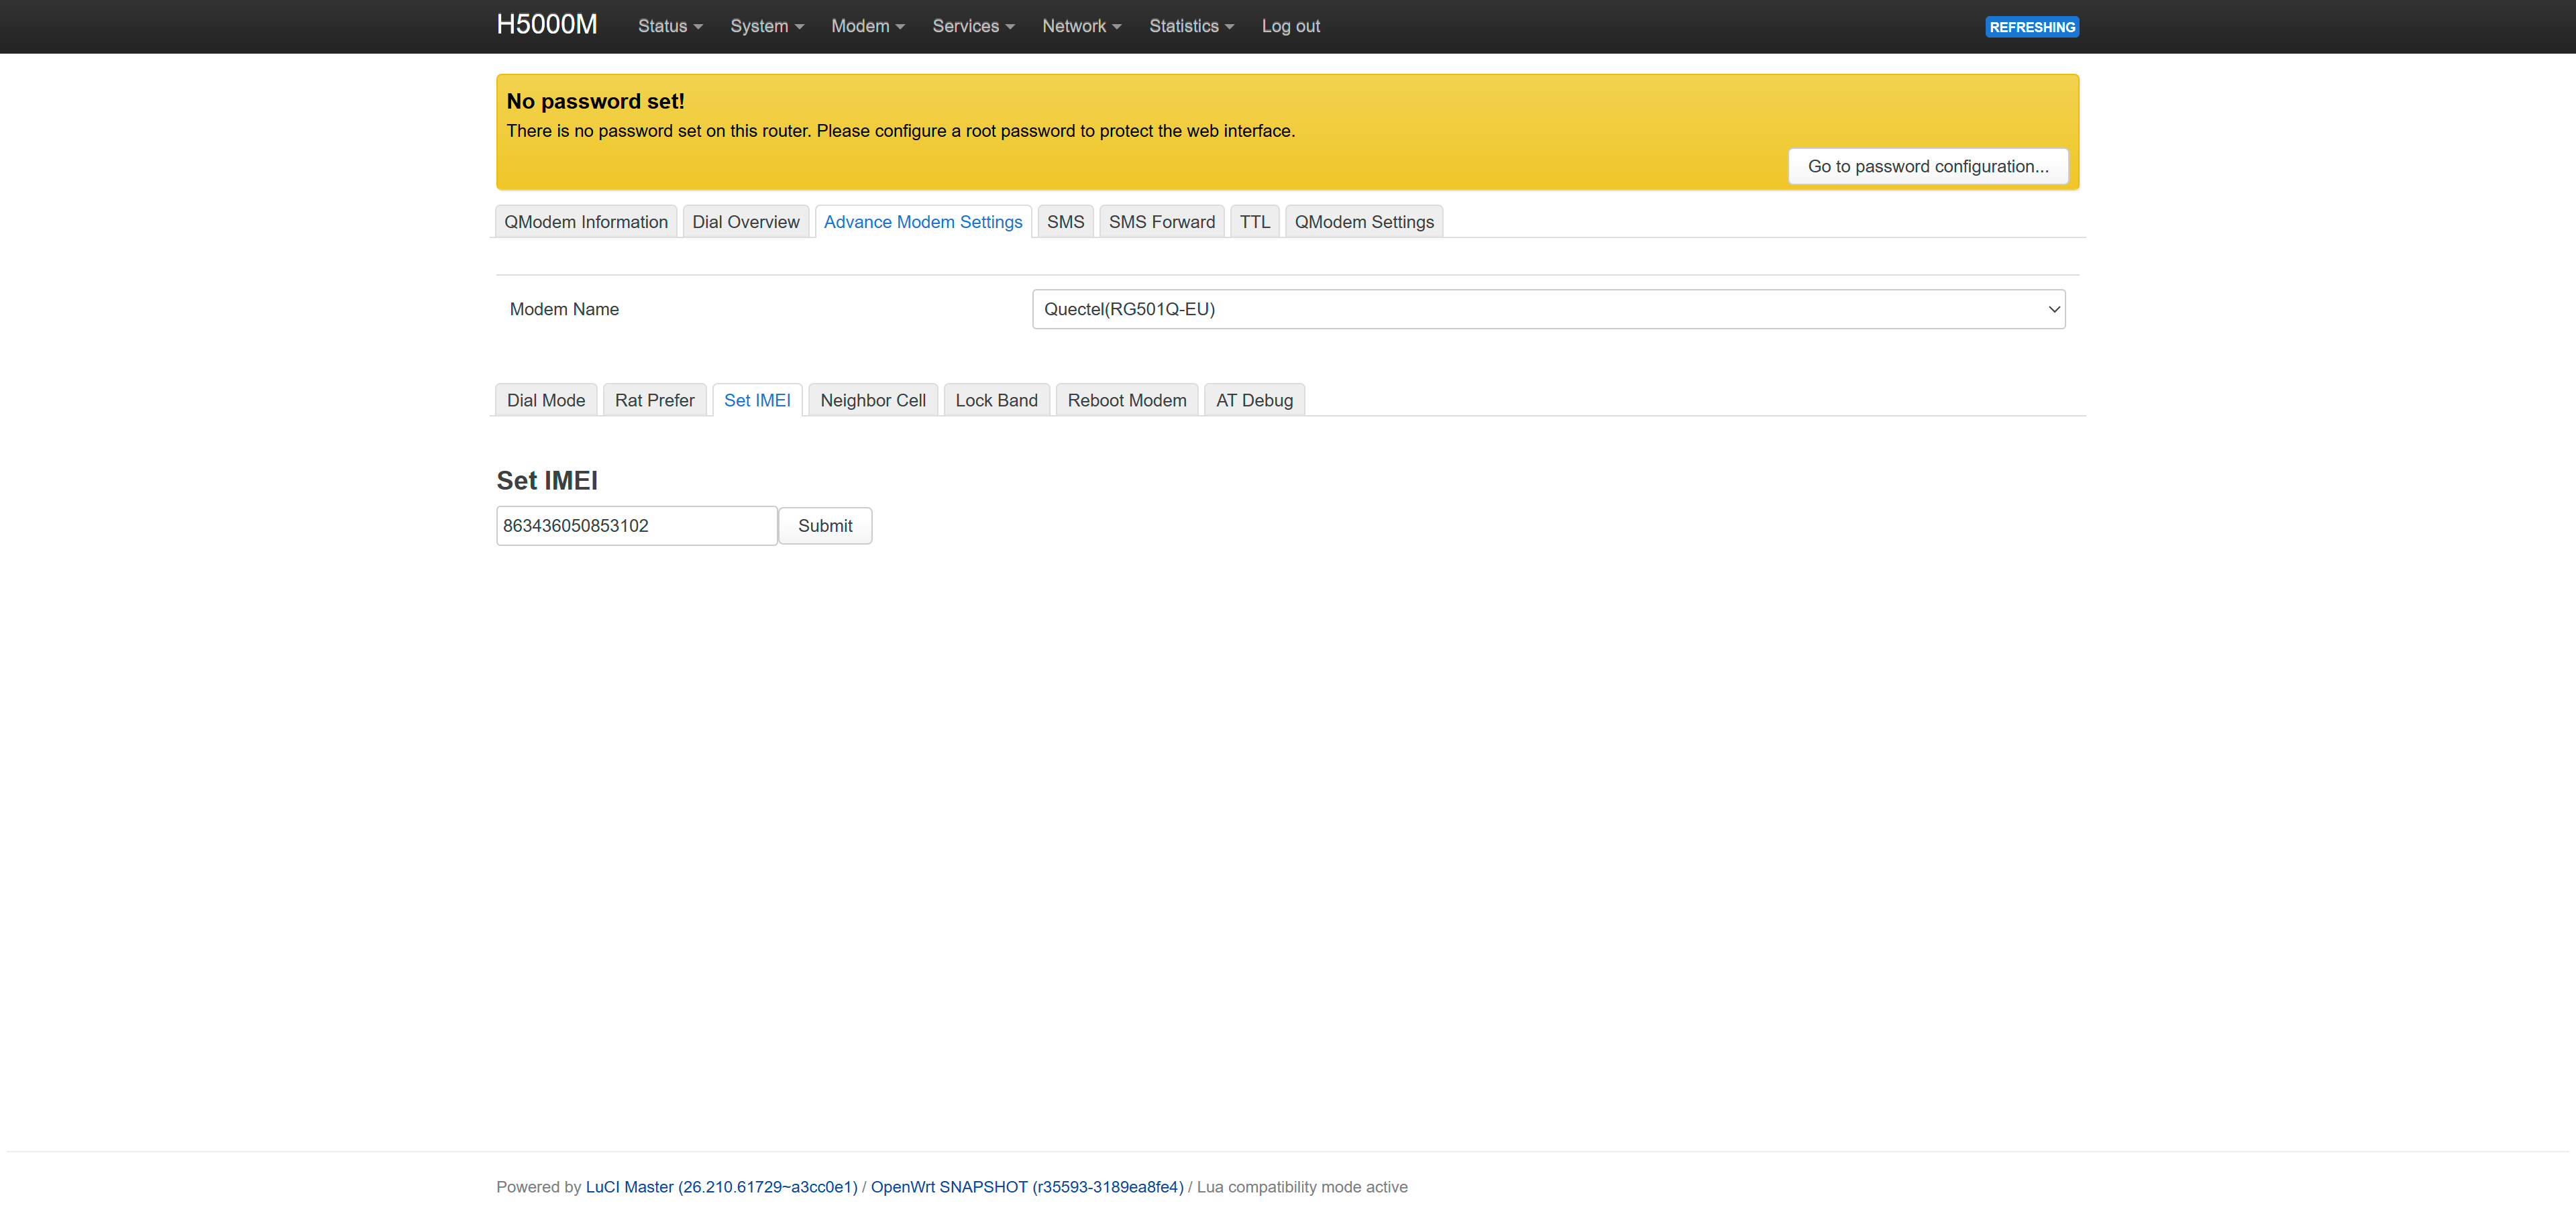
Task: Focus the IMEI number input field
Action: [636, 526]
